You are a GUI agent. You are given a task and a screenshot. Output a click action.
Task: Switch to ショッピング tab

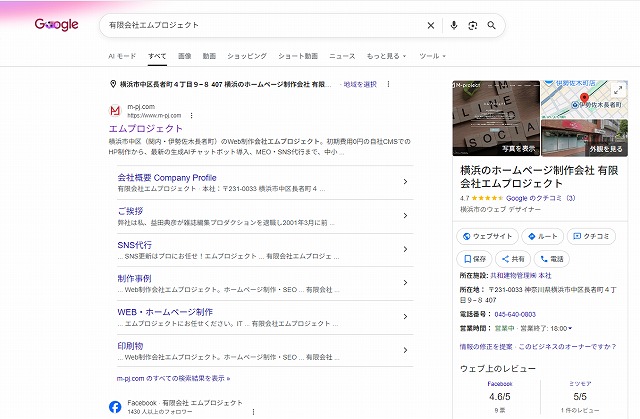(x=247, y=56)
